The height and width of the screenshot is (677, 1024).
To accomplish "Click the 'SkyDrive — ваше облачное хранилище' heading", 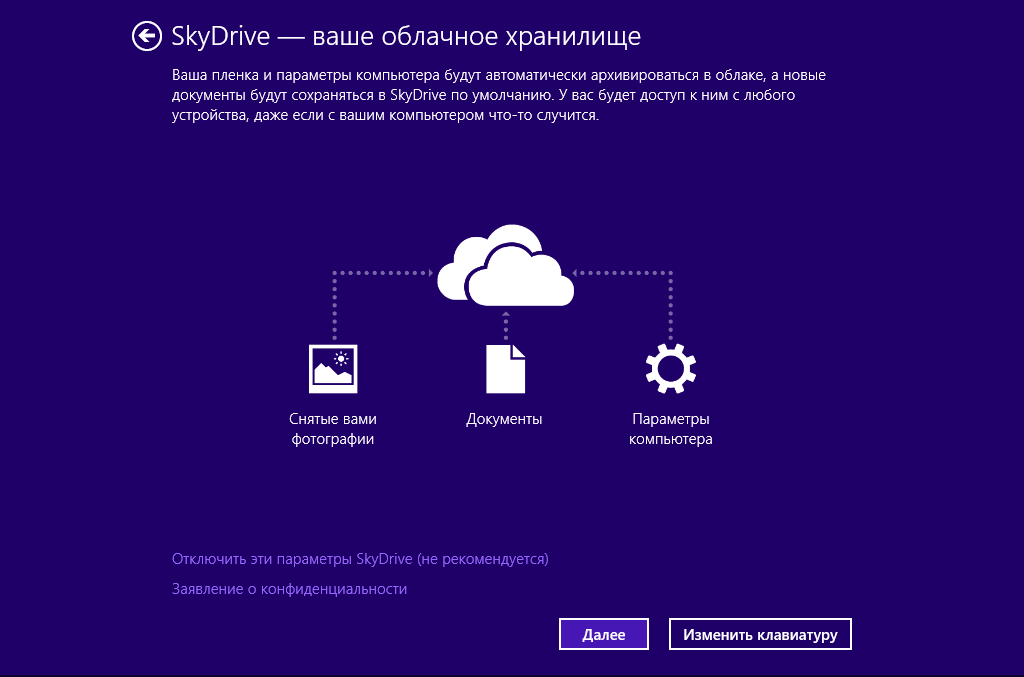I will [x=406, y=36].
